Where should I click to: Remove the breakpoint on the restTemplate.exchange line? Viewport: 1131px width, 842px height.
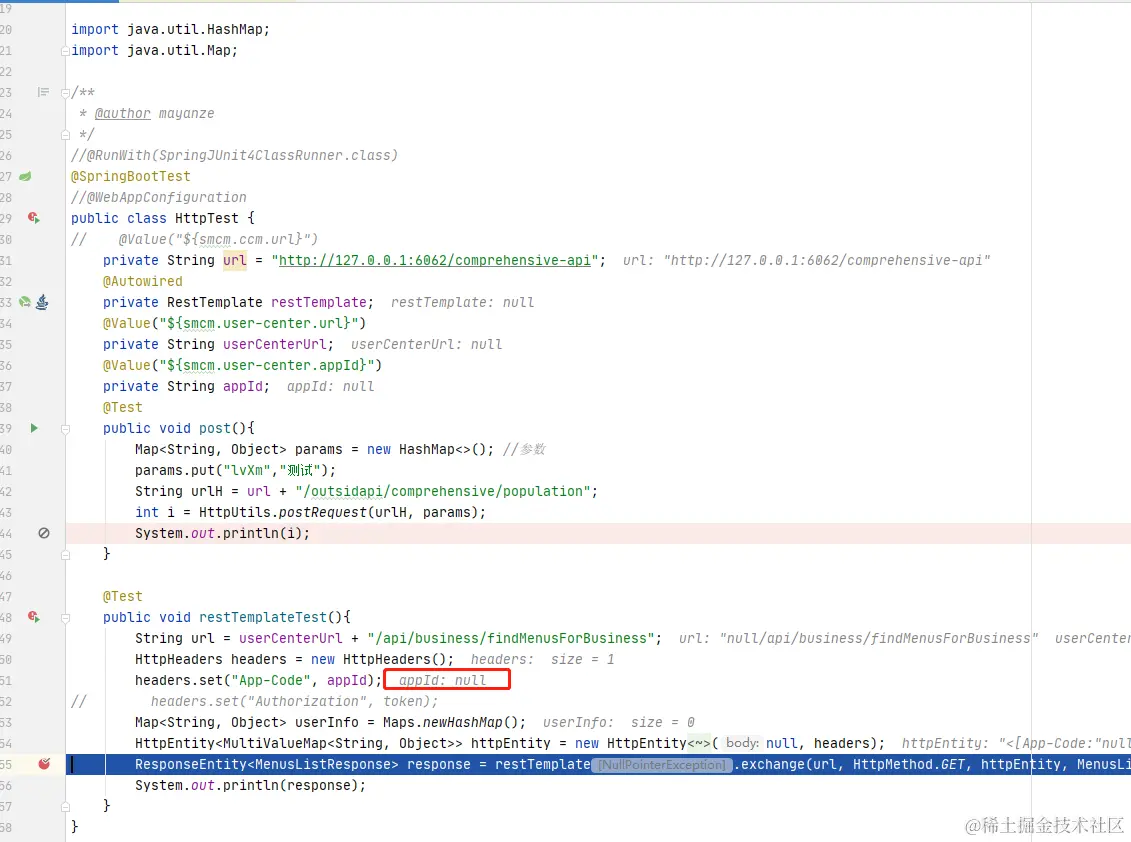click(44, 764)
